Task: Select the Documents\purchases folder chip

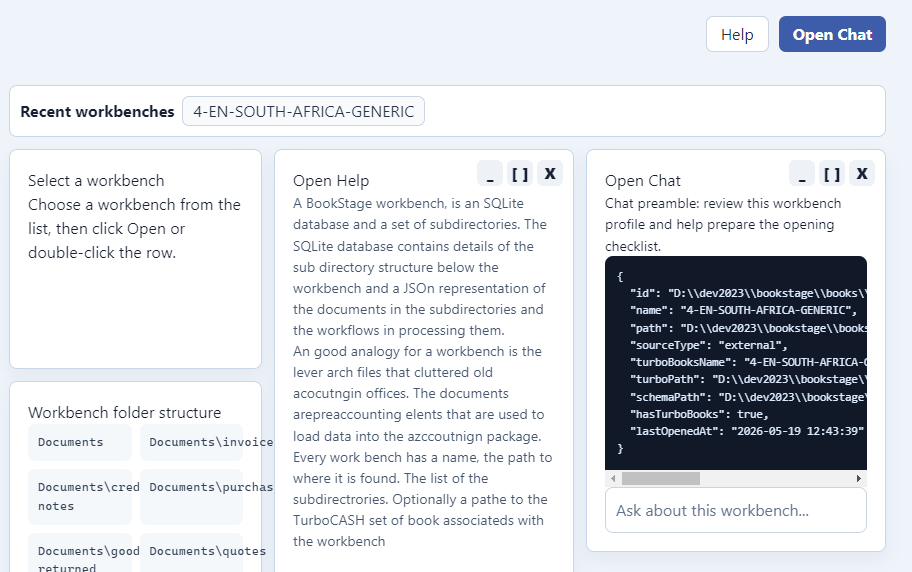Action: pyautogui.click(x=191, y=496)
